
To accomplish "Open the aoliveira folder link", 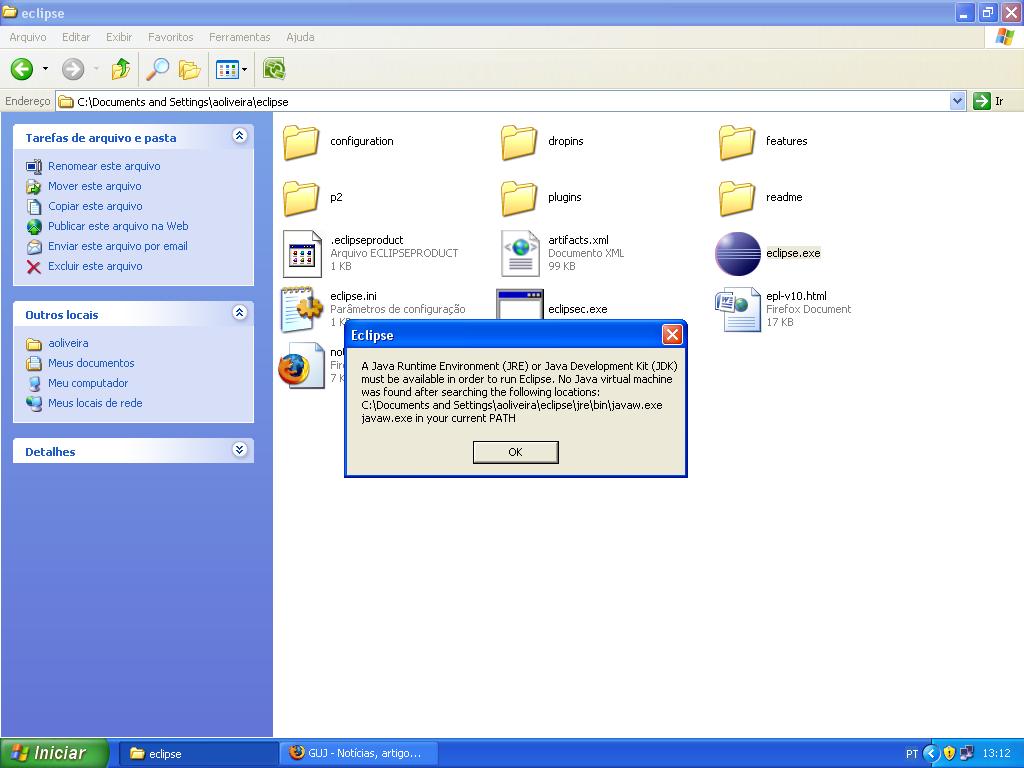I will (x=68, y=344).
